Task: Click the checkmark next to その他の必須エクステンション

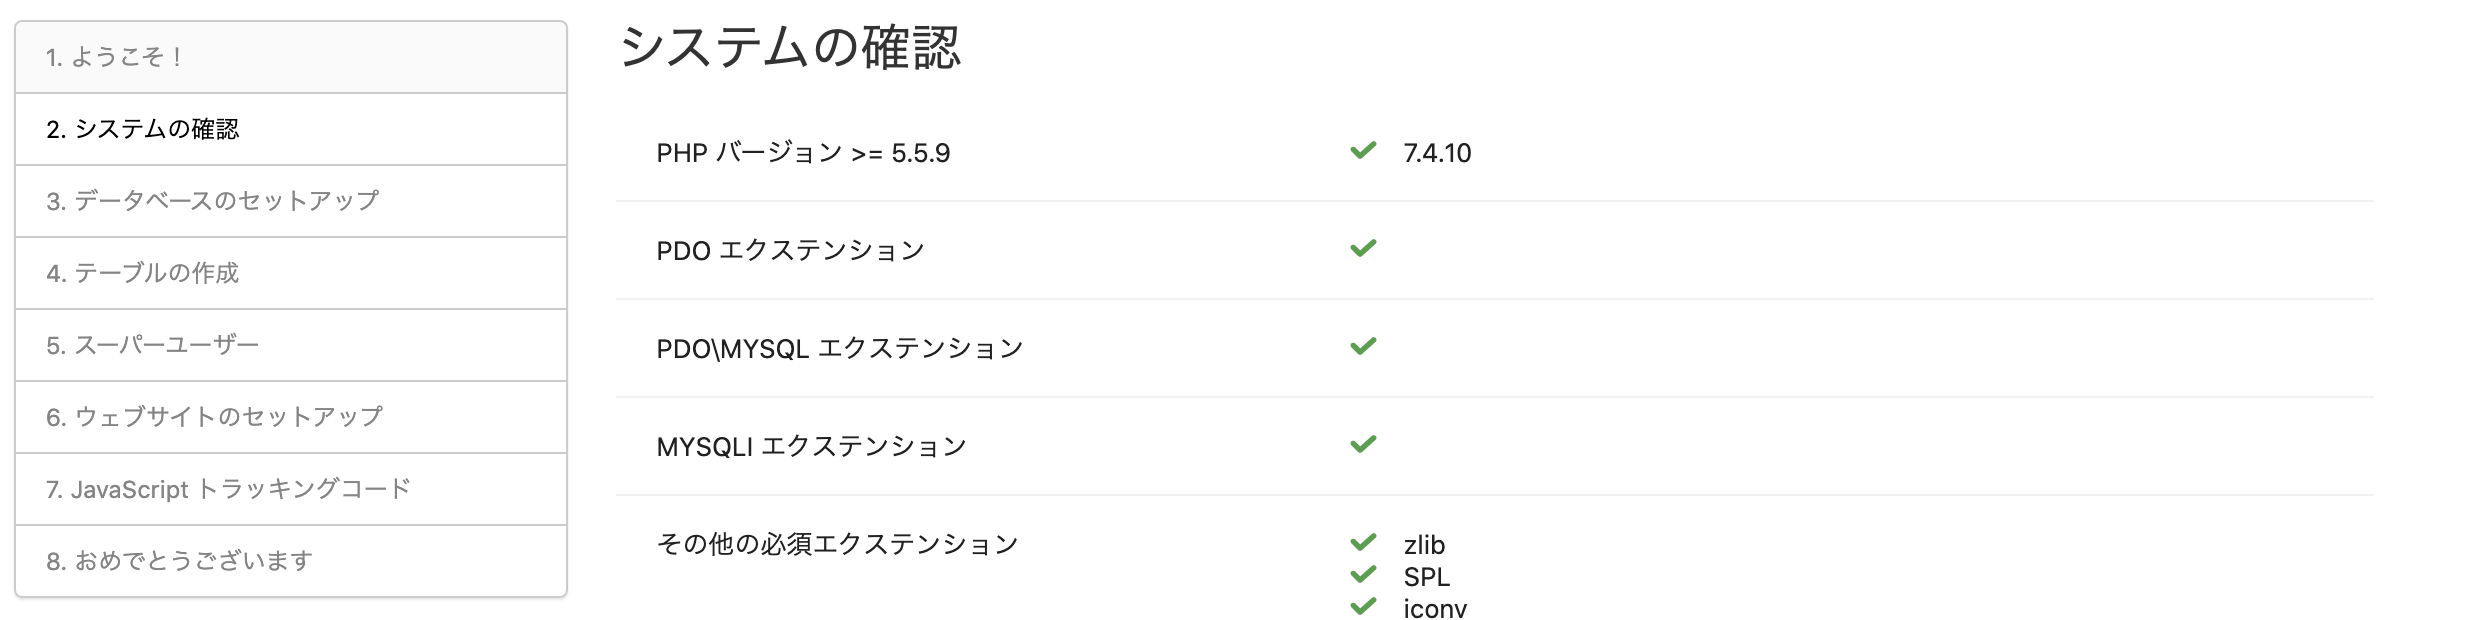Action: click(x=1363, y=543)
